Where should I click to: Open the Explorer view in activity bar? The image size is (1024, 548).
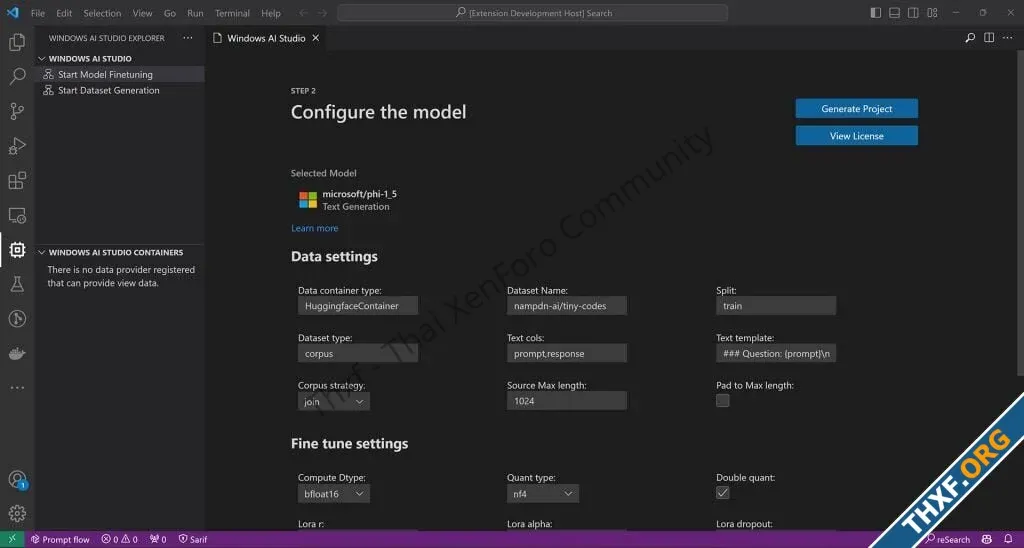click(x=17, y=42)
